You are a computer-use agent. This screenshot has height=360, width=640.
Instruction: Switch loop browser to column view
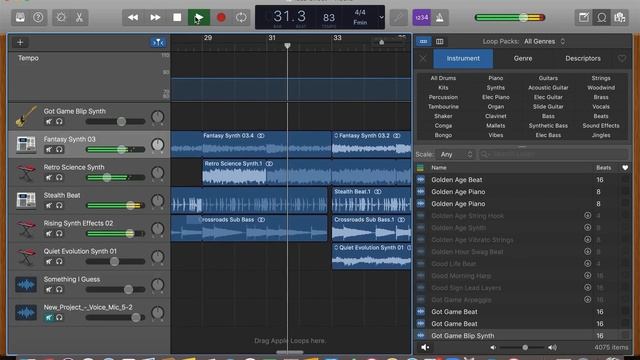coord(440,41)
